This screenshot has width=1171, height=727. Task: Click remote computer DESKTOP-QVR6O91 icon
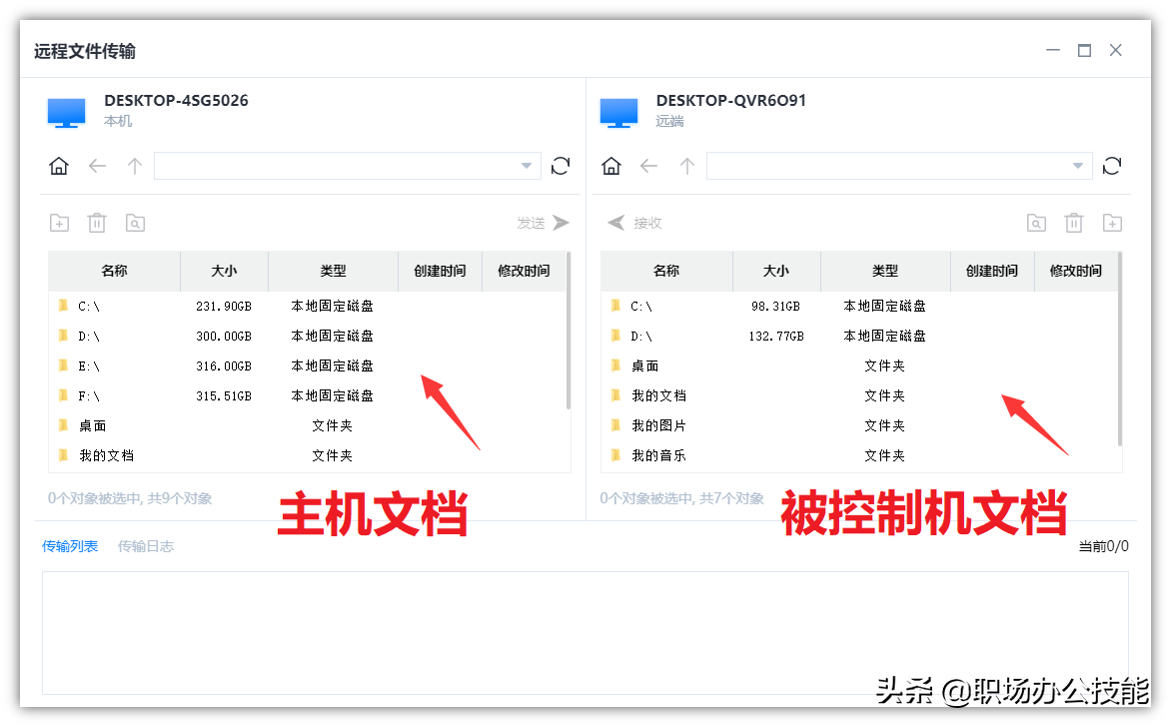pyautogui.click(x=619, y=113)
